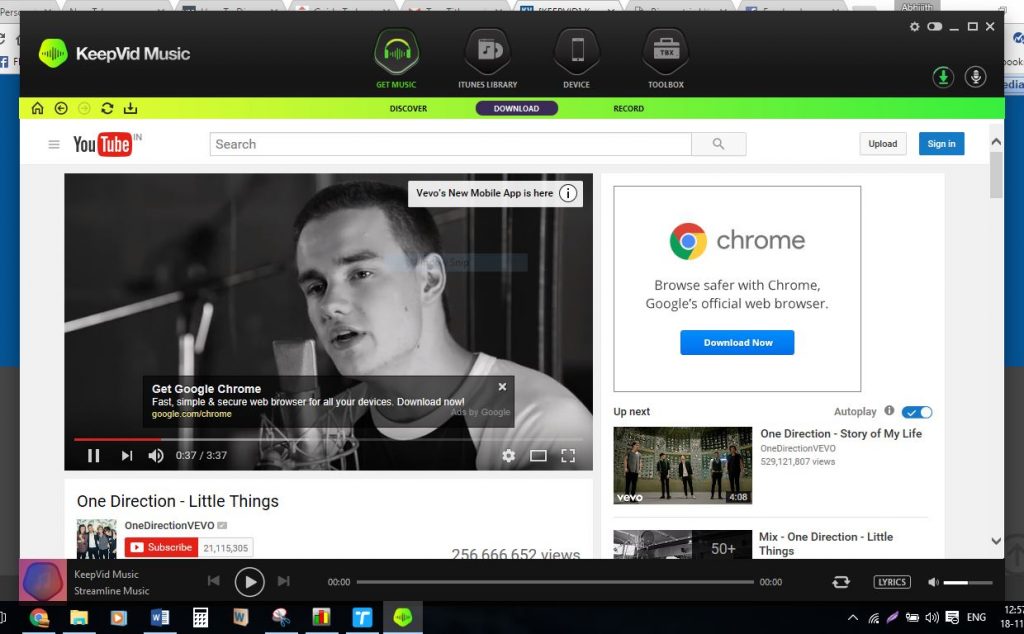Viewport: 1024px width, 634px height.
Task: Click the YouTube Sign in button
Action: [941, 144]
